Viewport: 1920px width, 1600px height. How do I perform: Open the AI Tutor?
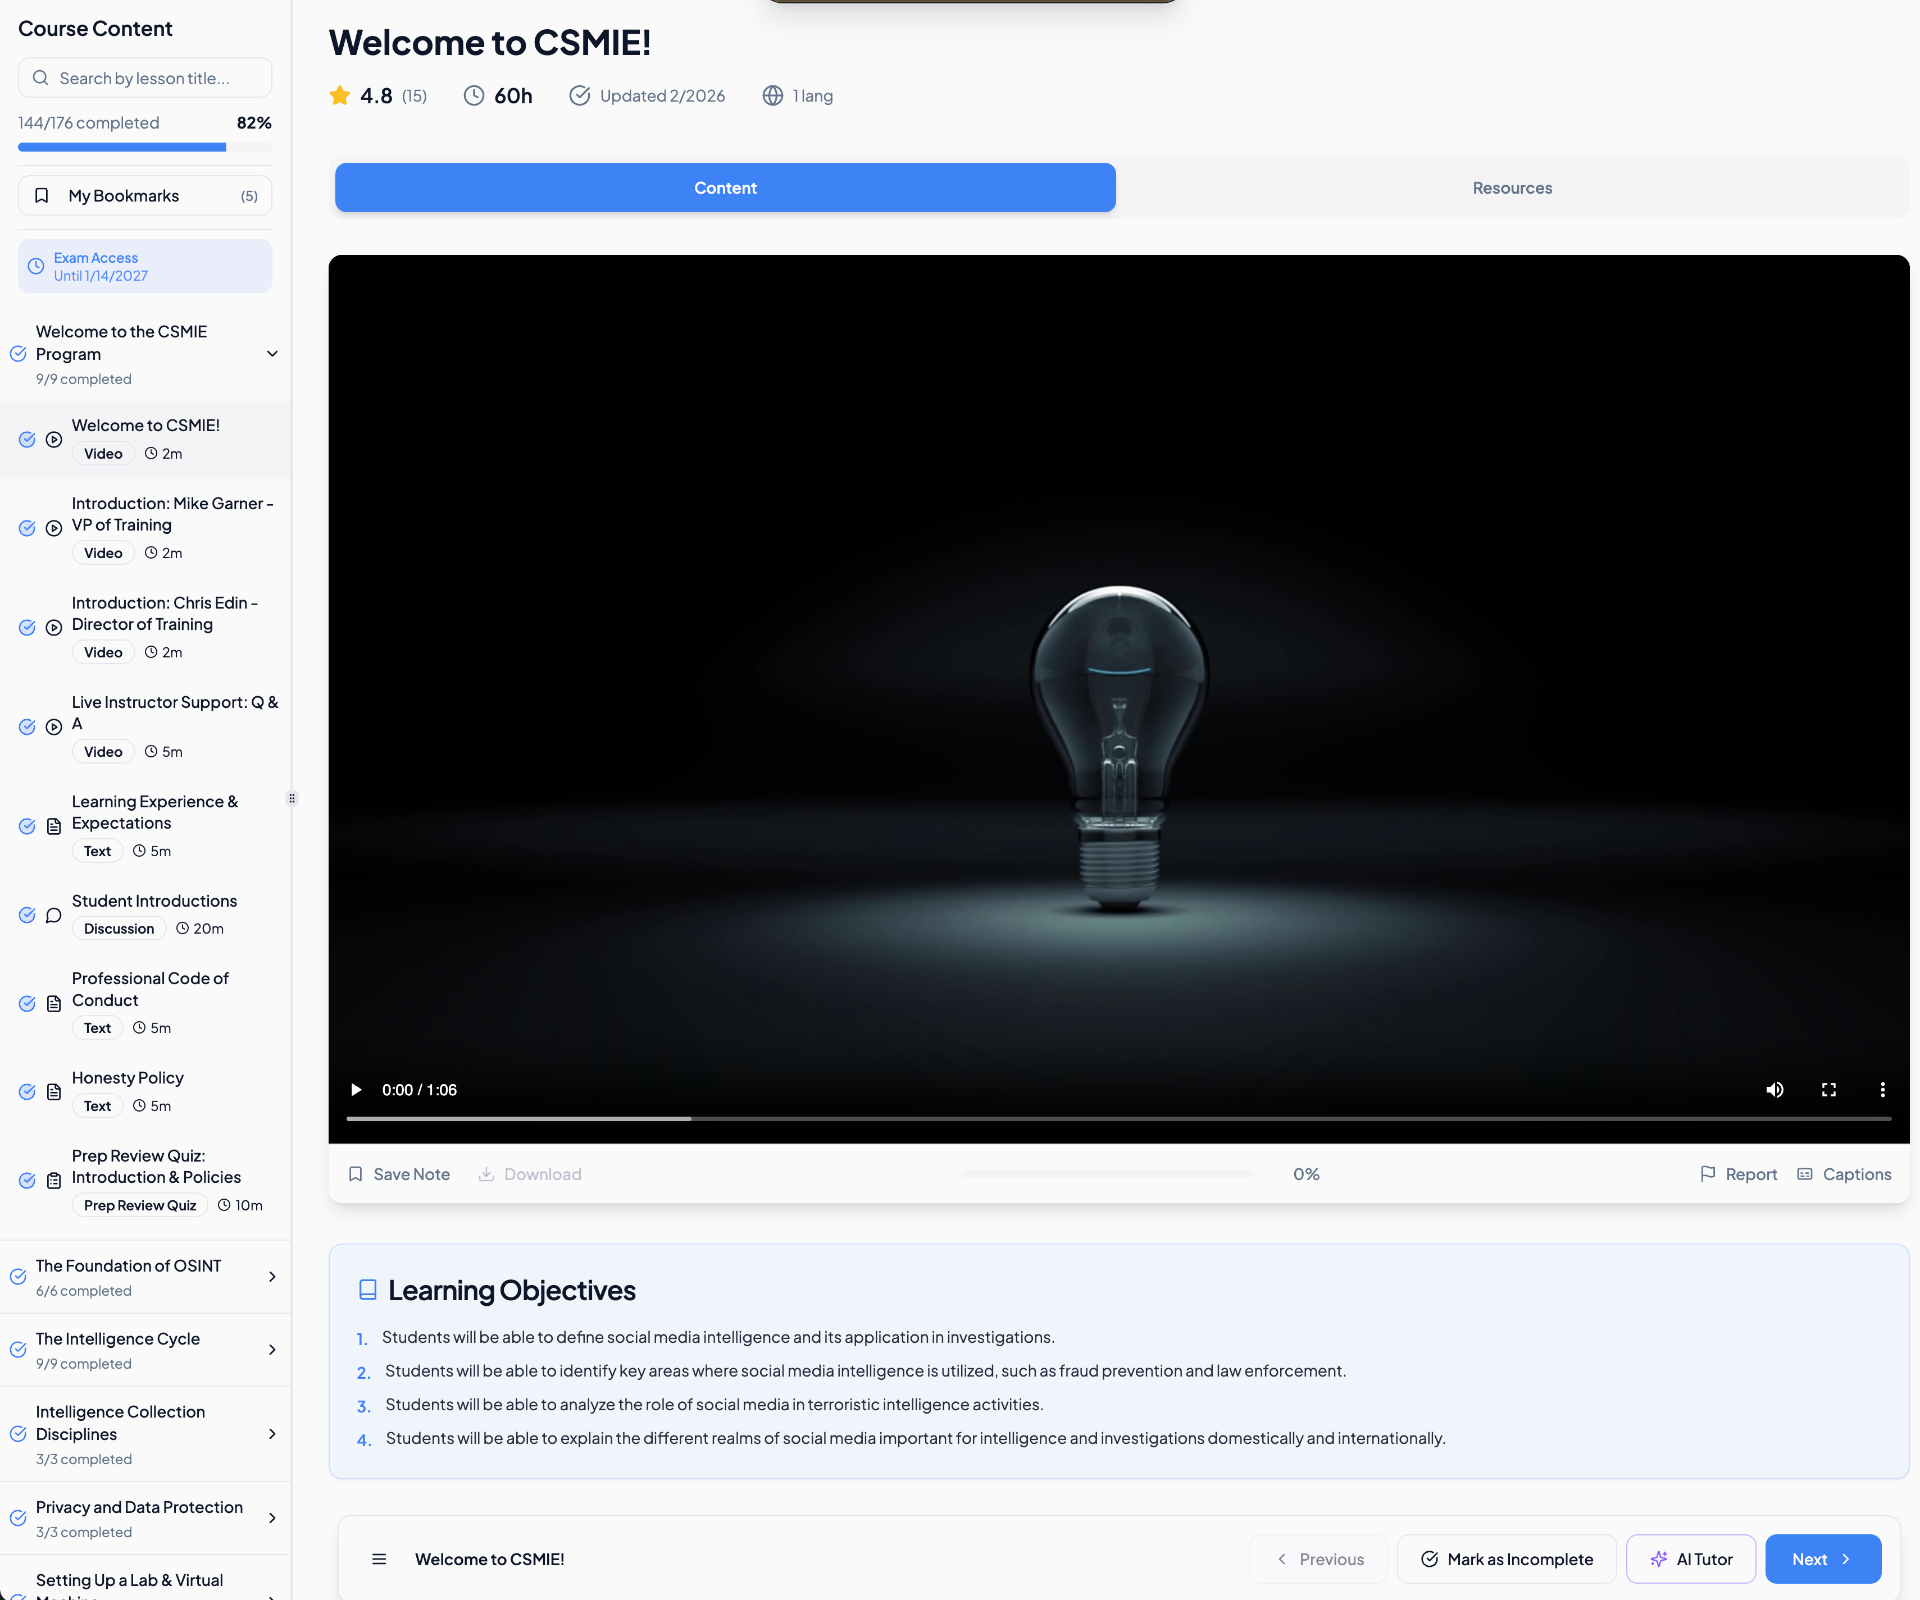(1691, 1559)
